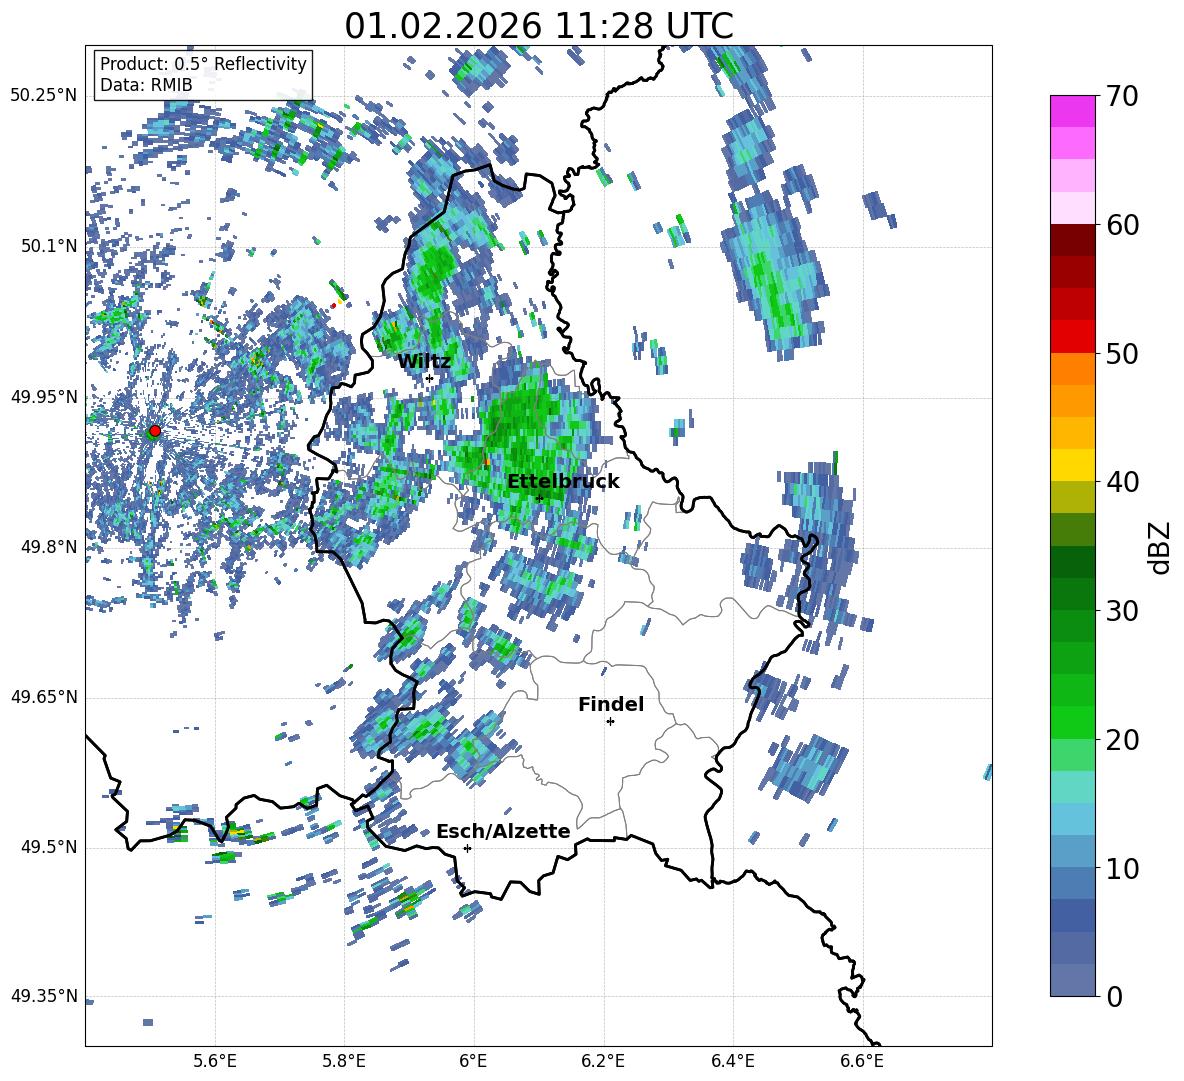Image resolution: width=1184 pixels, height=1081 pixels.
Task: Click the dark red colorbar segment below 60
Action: coord(1073,240)
